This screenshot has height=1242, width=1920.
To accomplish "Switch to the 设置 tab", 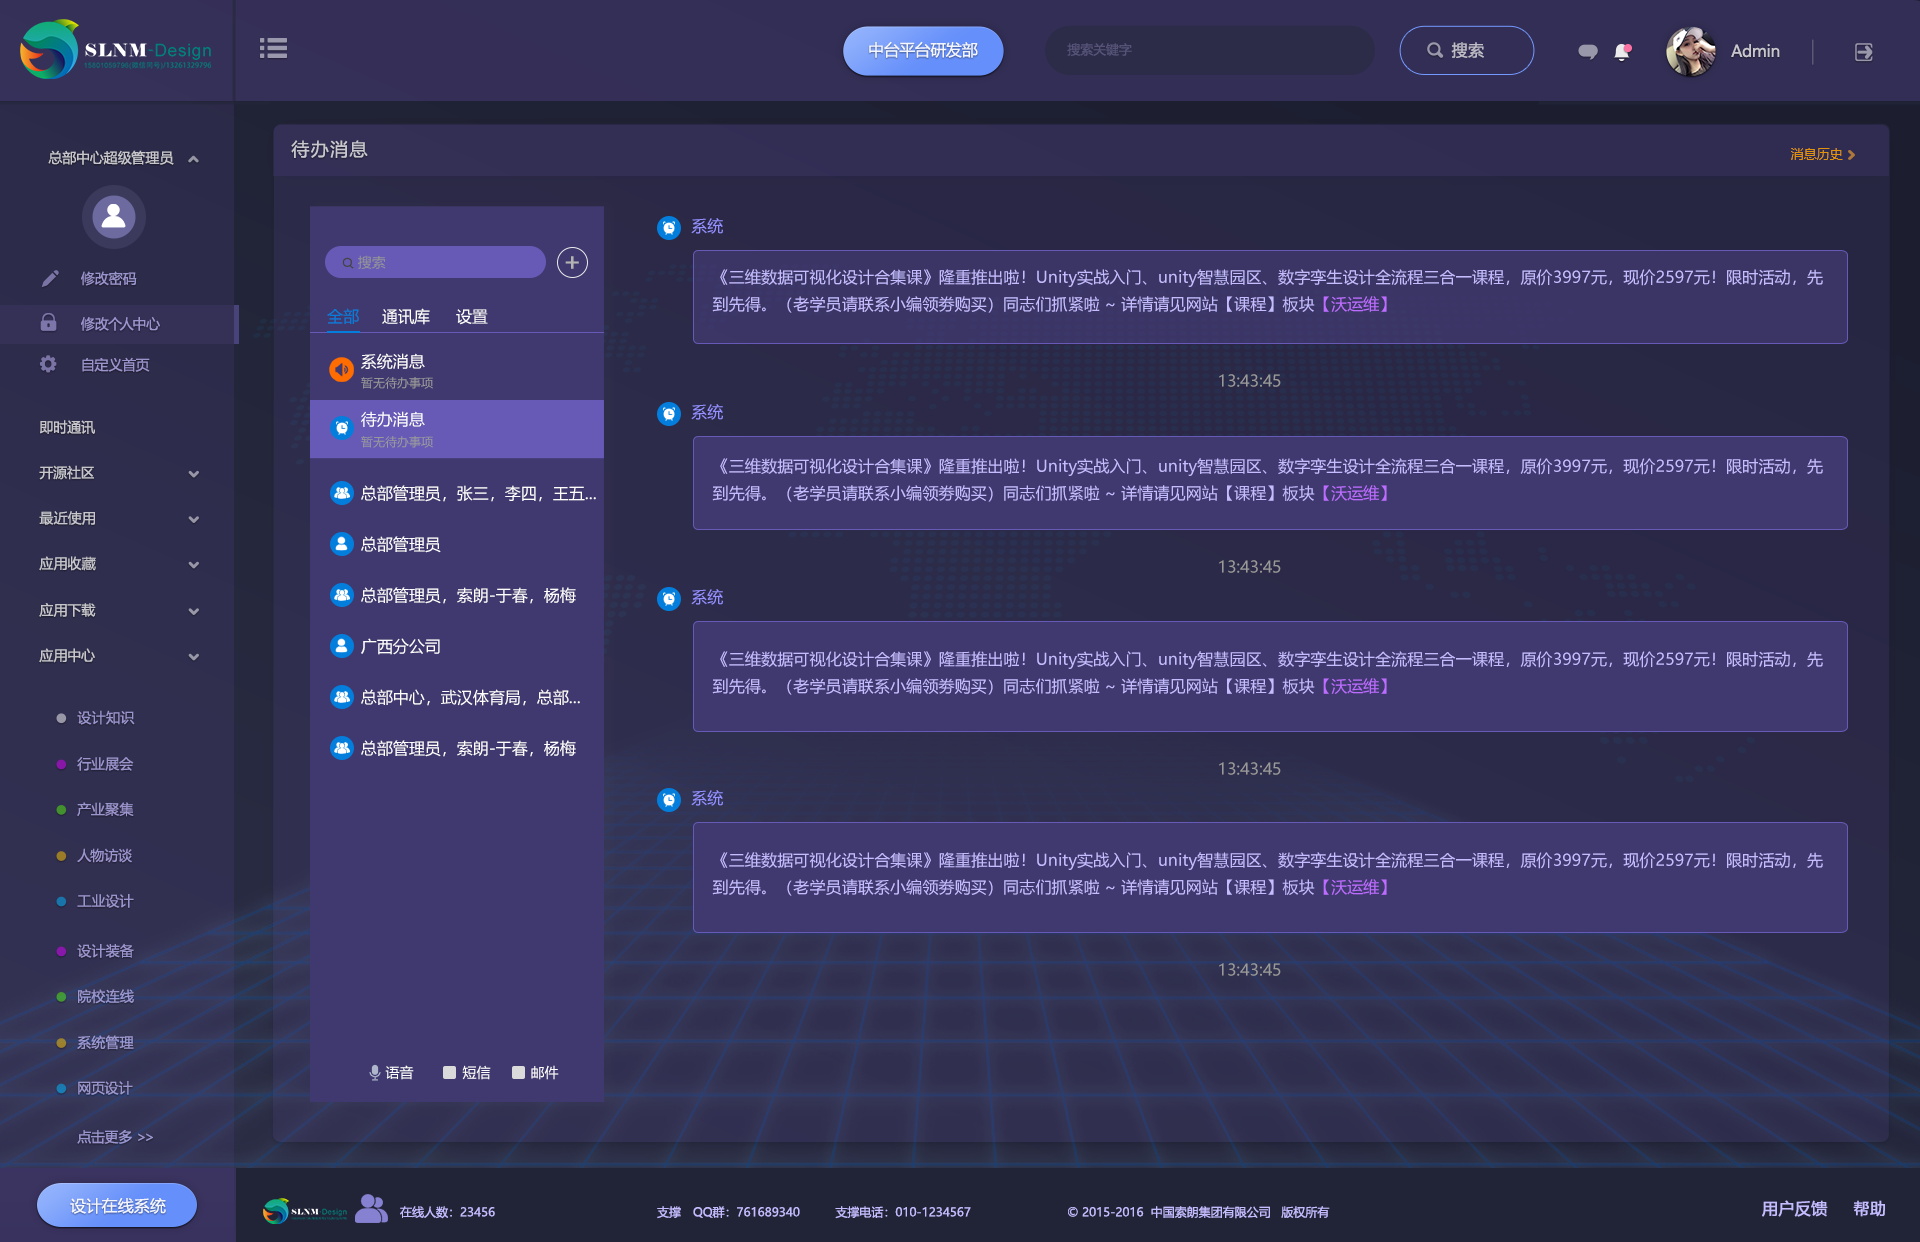I will (471, 316).
